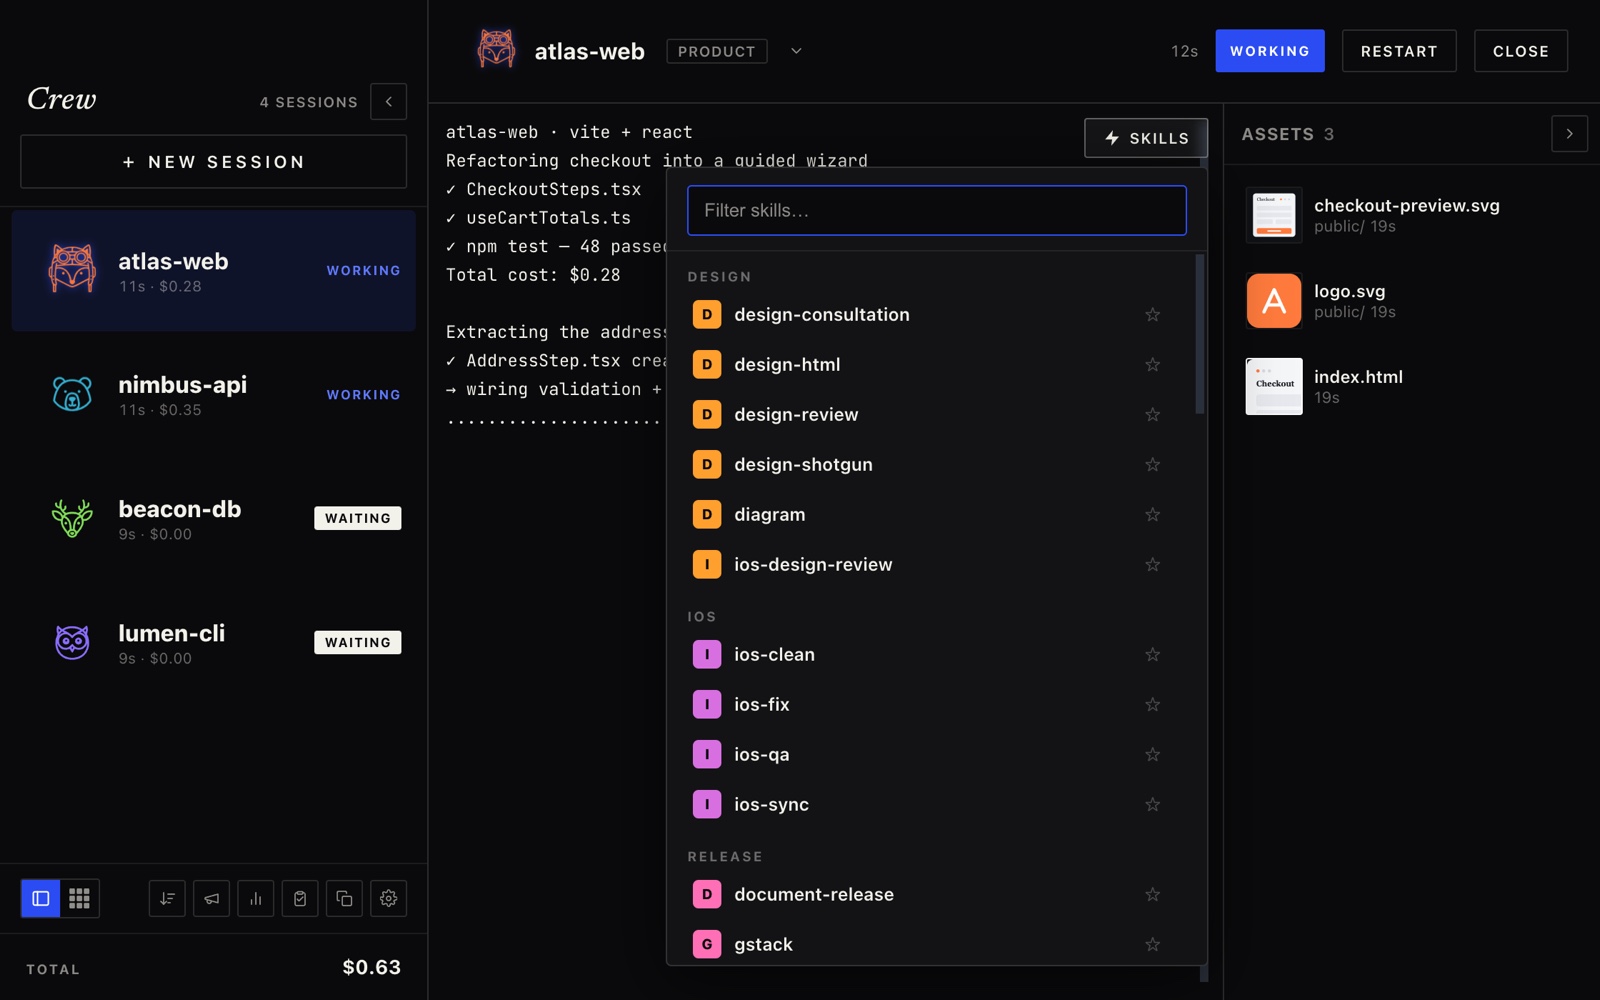Screen dimensions: 1600x1000
Task: Star the ios-qa skill
Action: (1153, 754)
